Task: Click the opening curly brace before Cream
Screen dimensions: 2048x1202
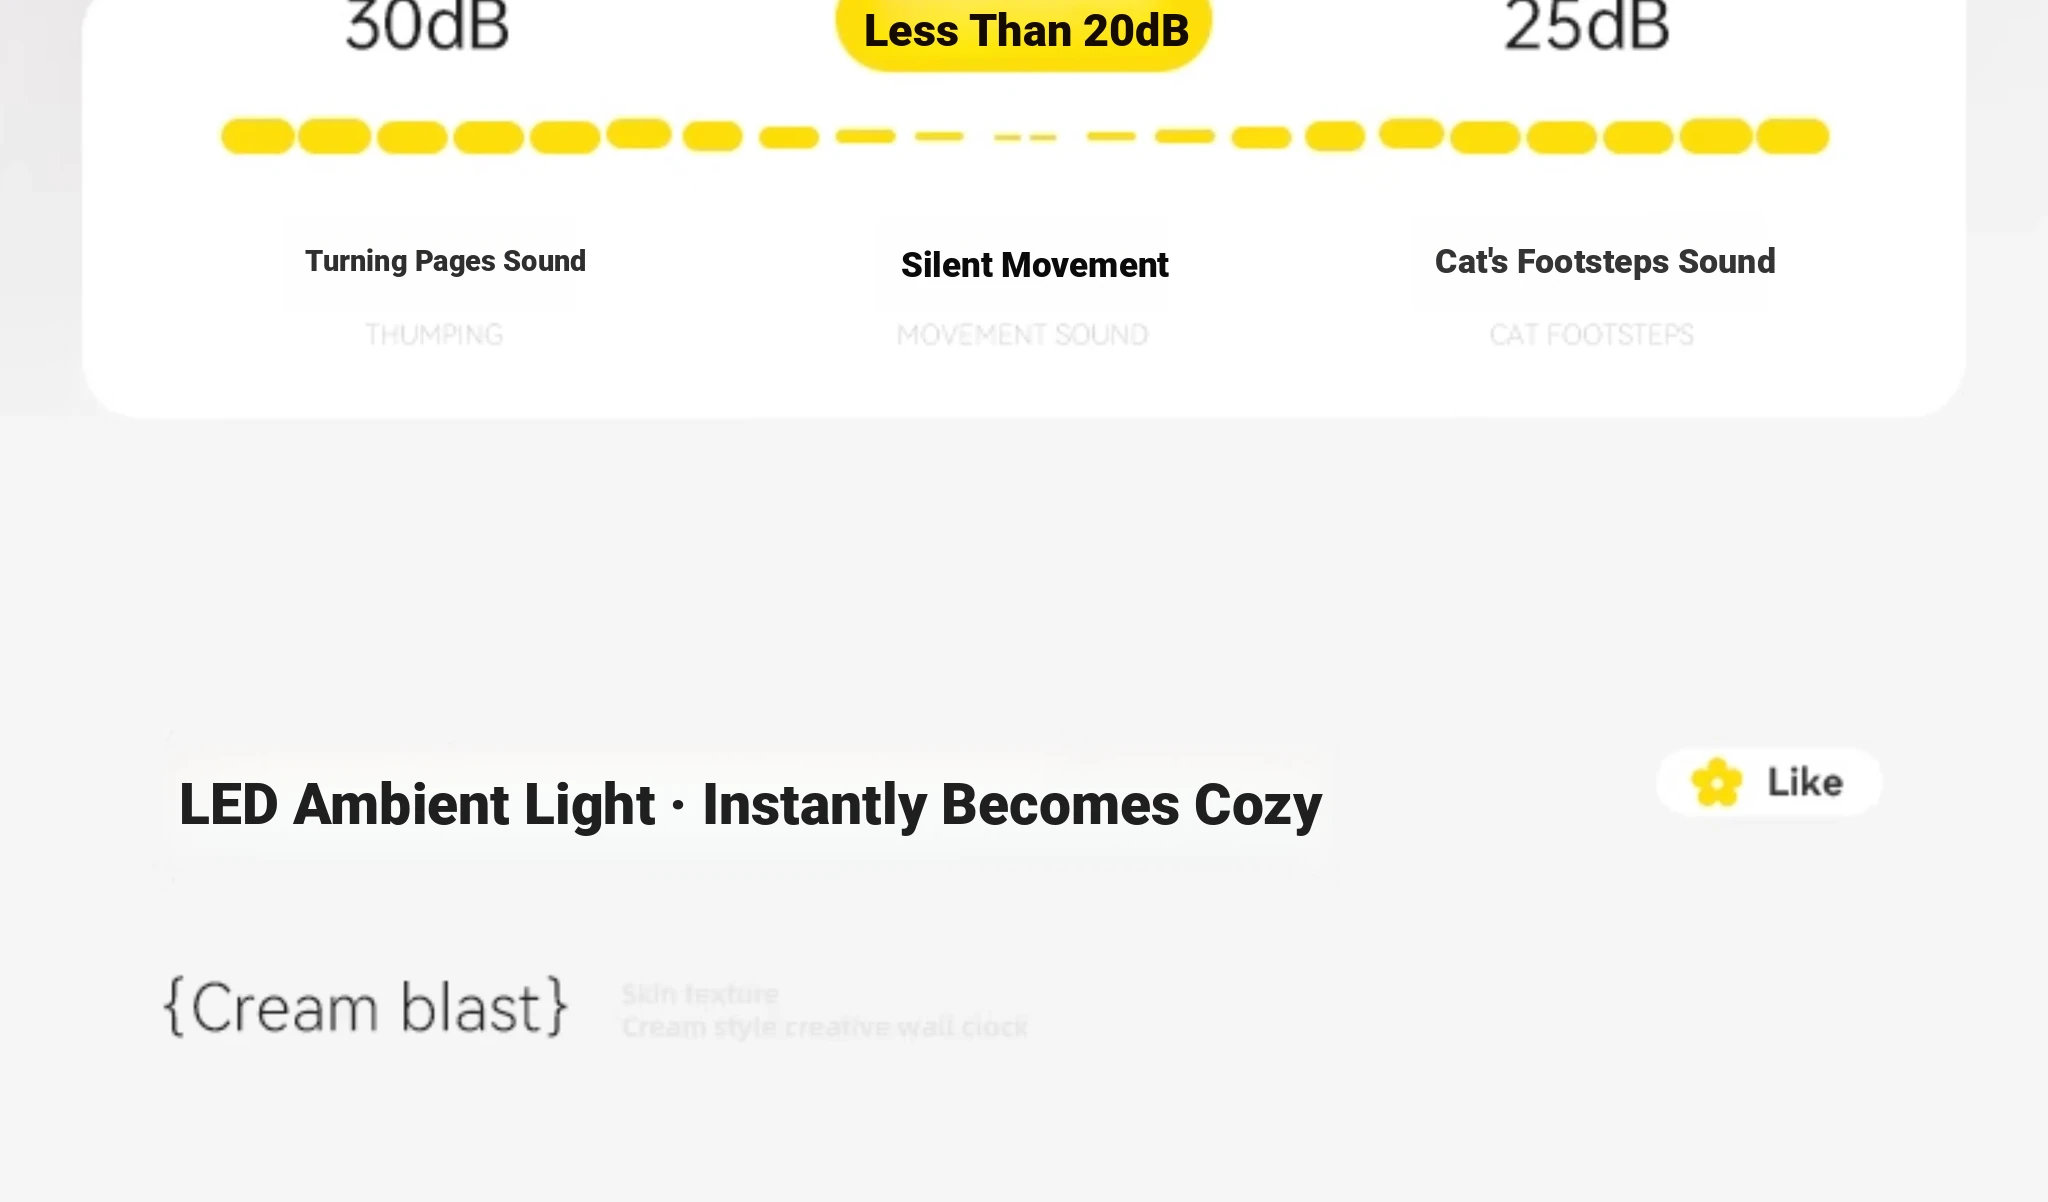Action: pos(175,1007)
